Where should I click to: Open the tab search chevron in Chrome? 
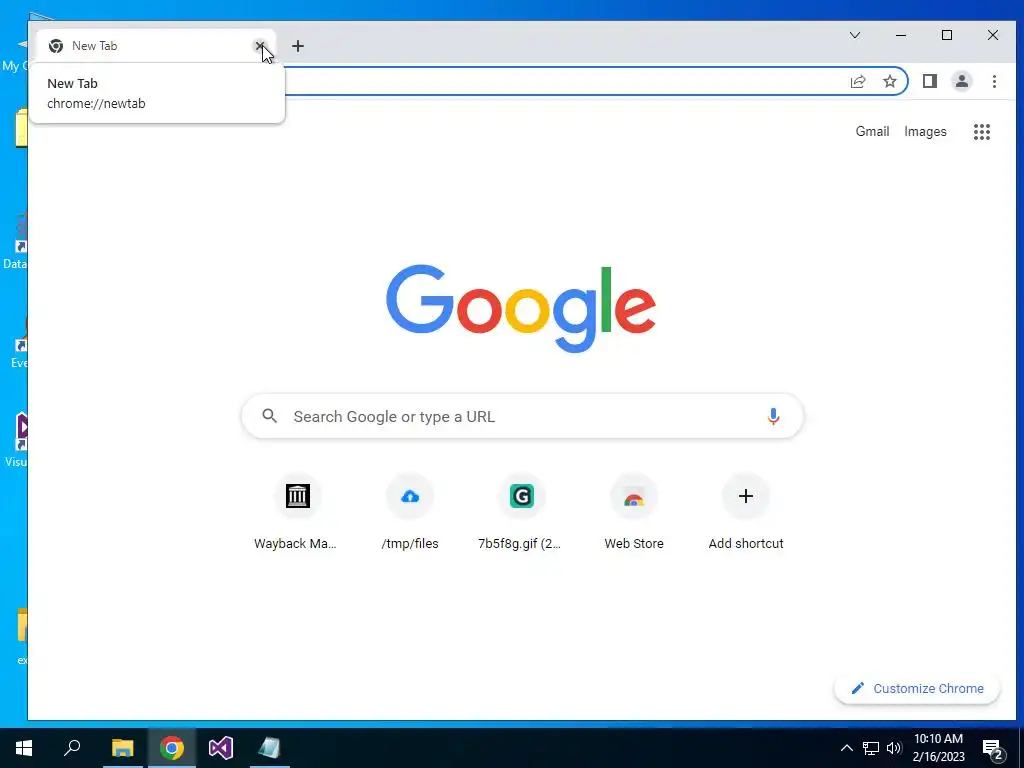click(855, 35)
